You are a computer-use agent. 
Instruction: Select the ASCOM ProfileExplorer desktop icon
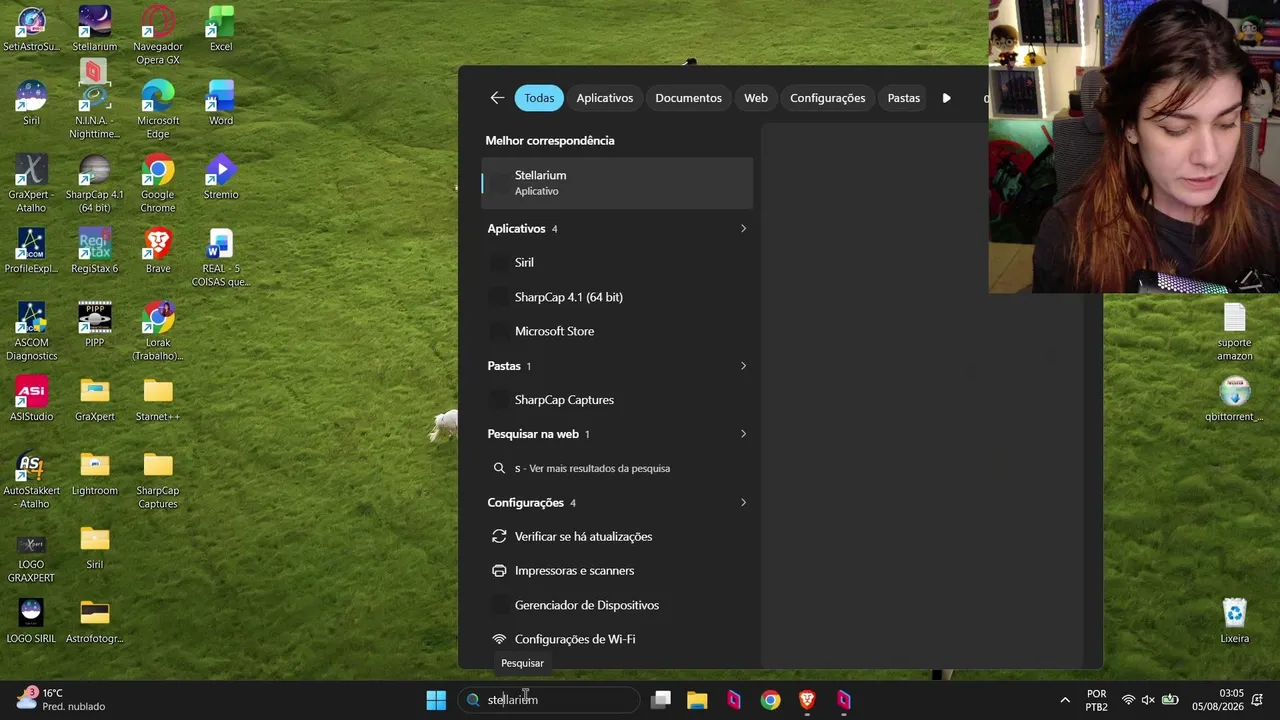click(x=31, y=251)
